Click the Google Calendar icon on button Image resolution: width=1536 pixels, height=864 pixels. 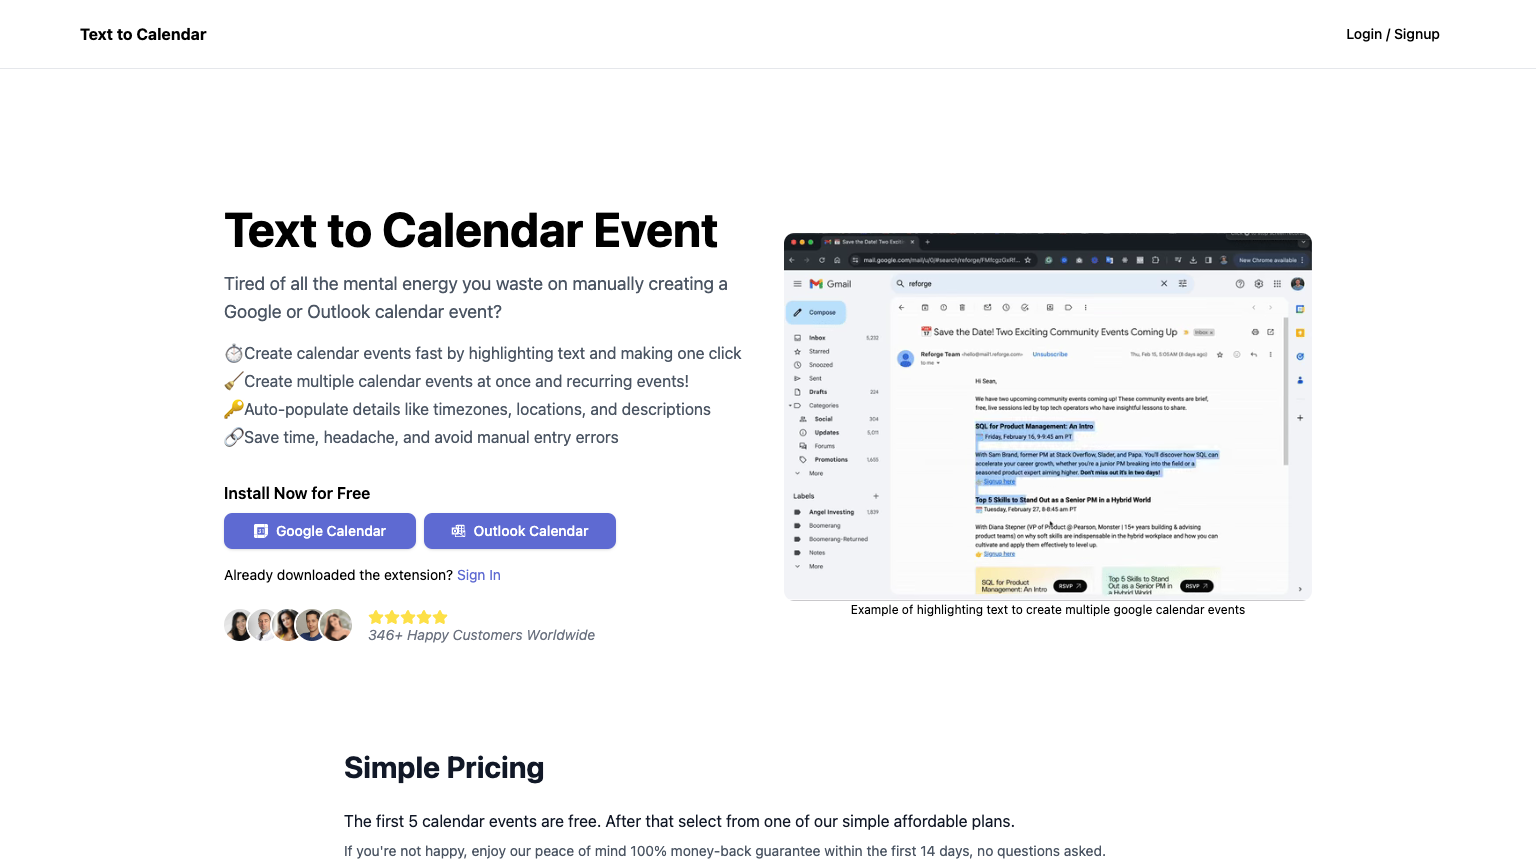261,531
